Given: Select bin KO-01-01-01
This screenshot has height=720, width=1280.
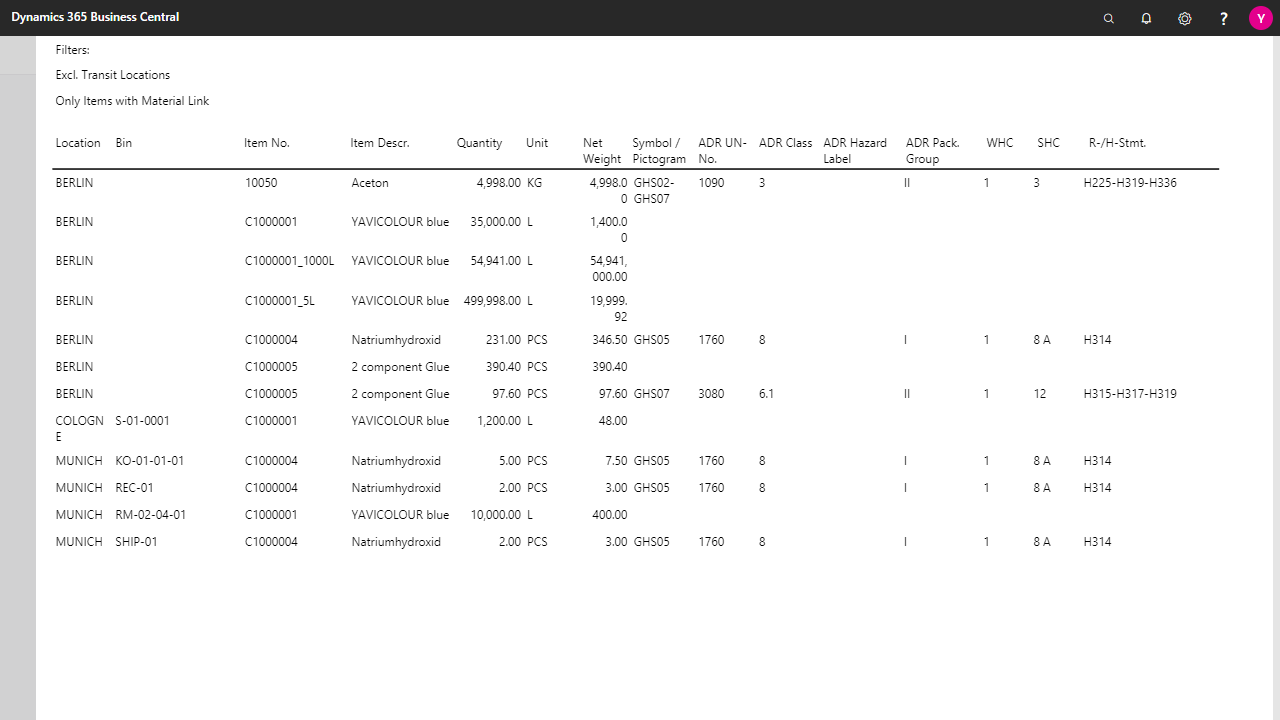Looking at the screenshot, I should pyautogui.click(x=150, y=461).
